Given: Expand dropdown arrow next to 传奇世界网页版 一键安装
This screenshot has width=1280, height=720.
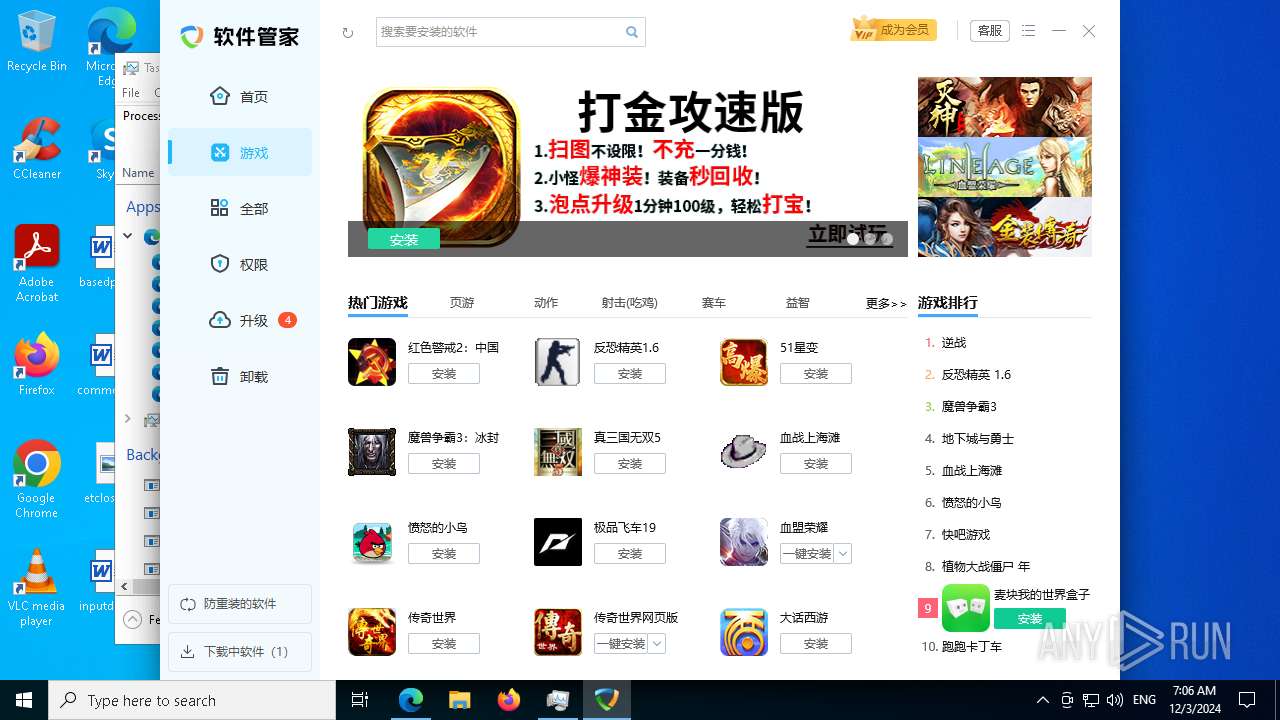Looking at the screenshot, I should pyautogui.click(x=657, y=644).
